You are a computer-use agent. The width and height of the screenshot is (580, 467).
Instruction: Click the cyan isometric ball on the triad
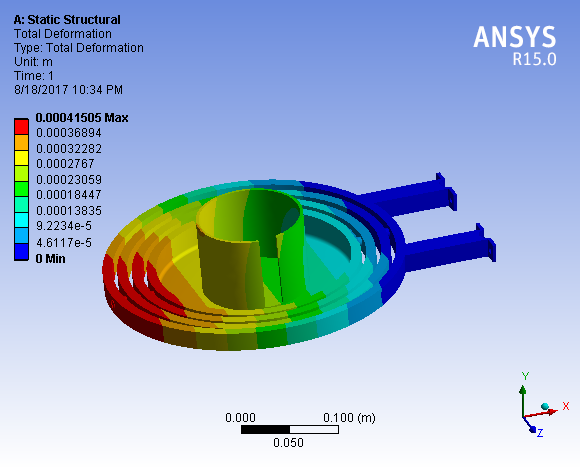click(545, 407)
